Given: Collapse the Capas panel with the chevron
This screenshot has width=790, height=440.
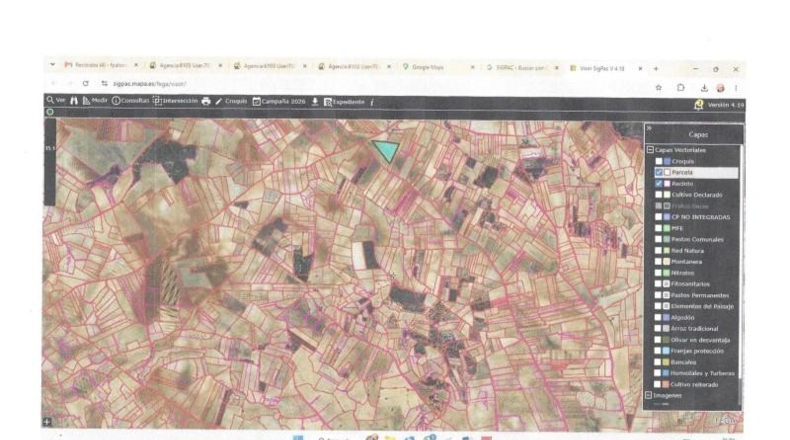Looking at the screenshot, I should (x=649, y=128).
